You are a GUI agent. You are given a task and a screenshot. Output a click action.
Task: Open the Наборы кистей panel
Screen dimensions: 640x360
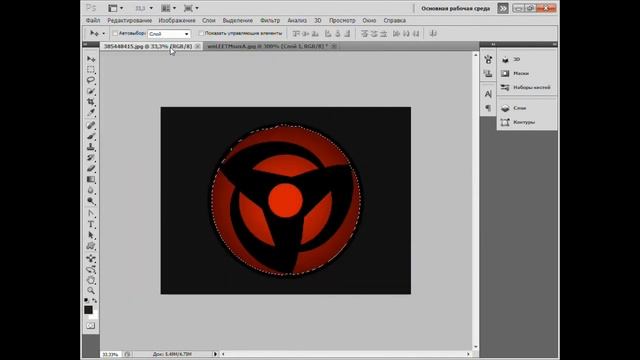[527, 87]
